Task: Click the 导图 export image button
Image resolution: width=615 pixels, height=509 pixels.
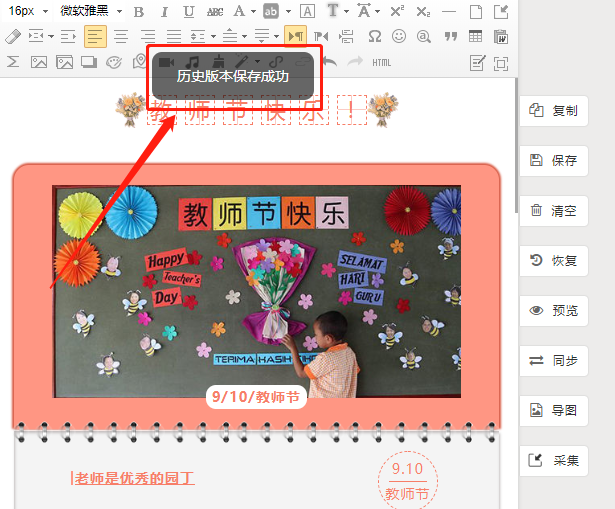Action: 553,411
